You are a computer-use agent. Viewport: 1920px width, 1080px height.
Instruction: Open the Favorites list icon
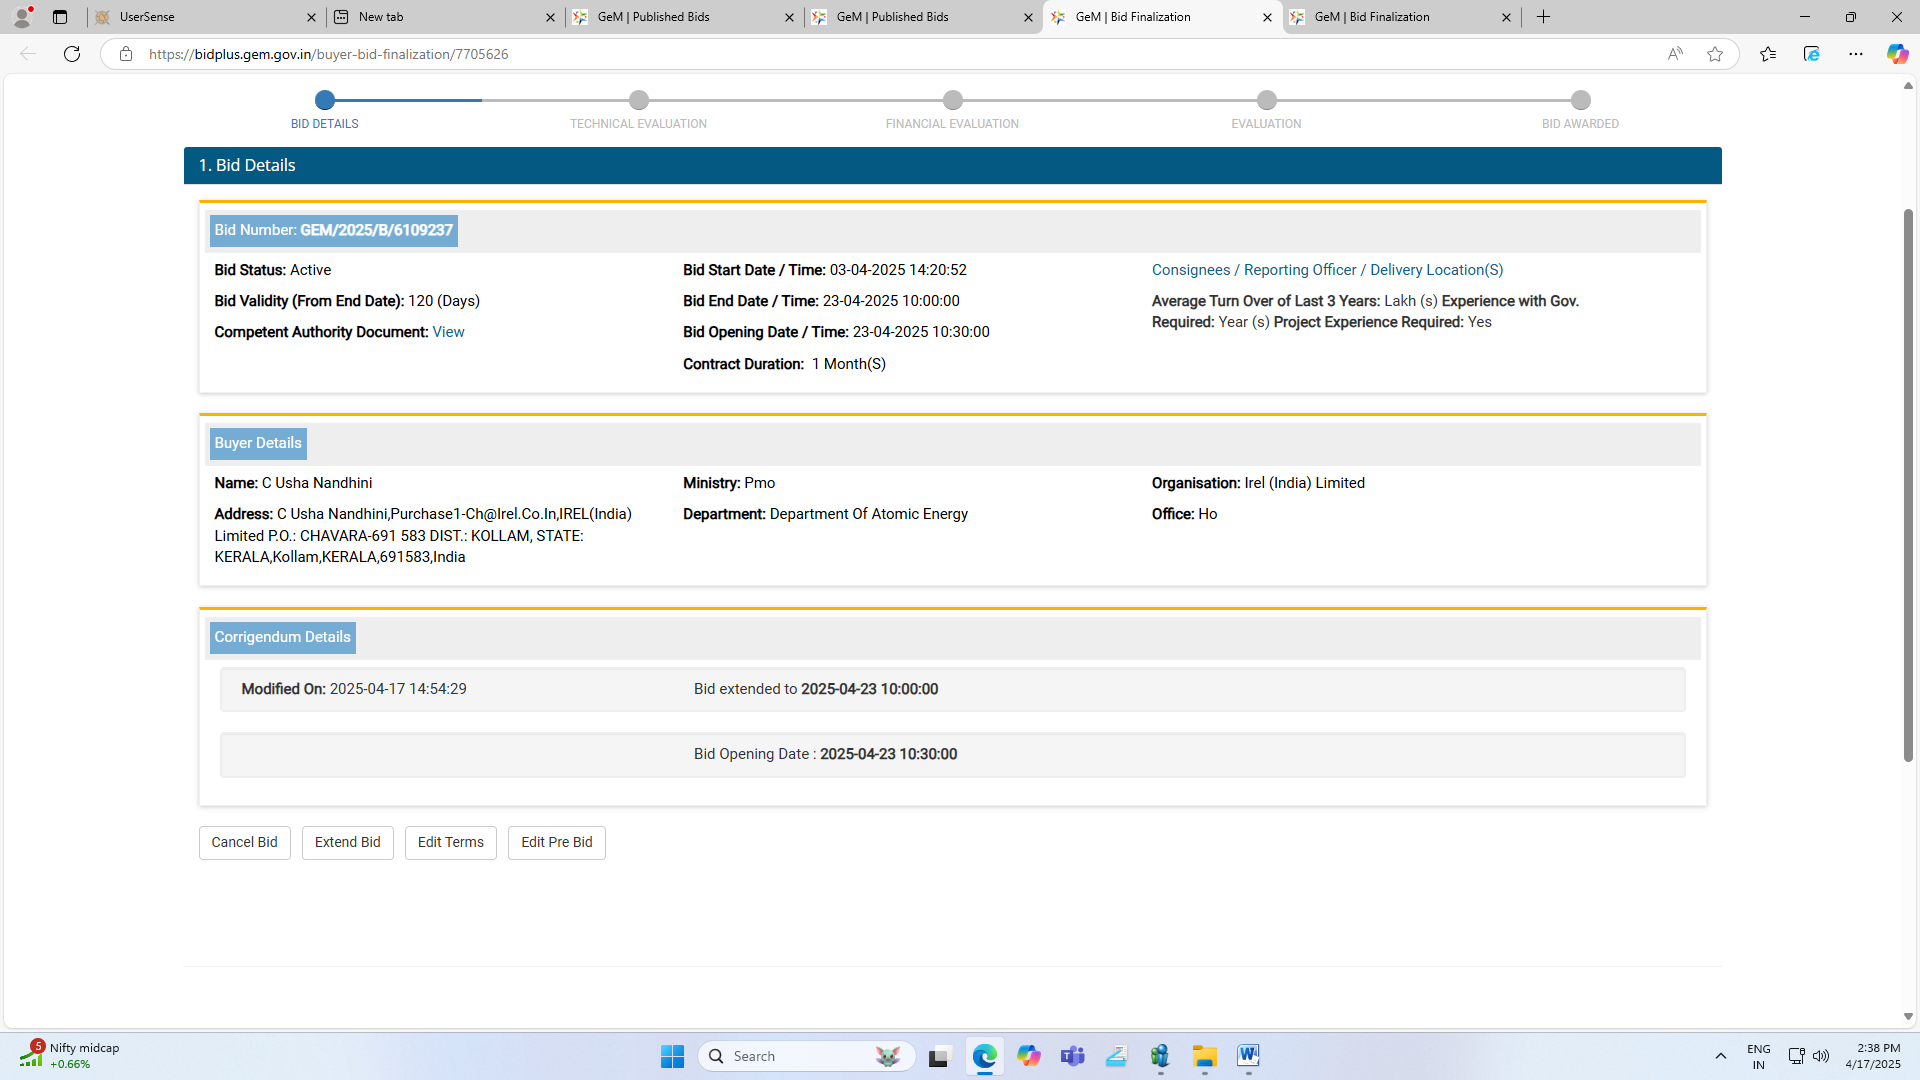point(1768,54)
